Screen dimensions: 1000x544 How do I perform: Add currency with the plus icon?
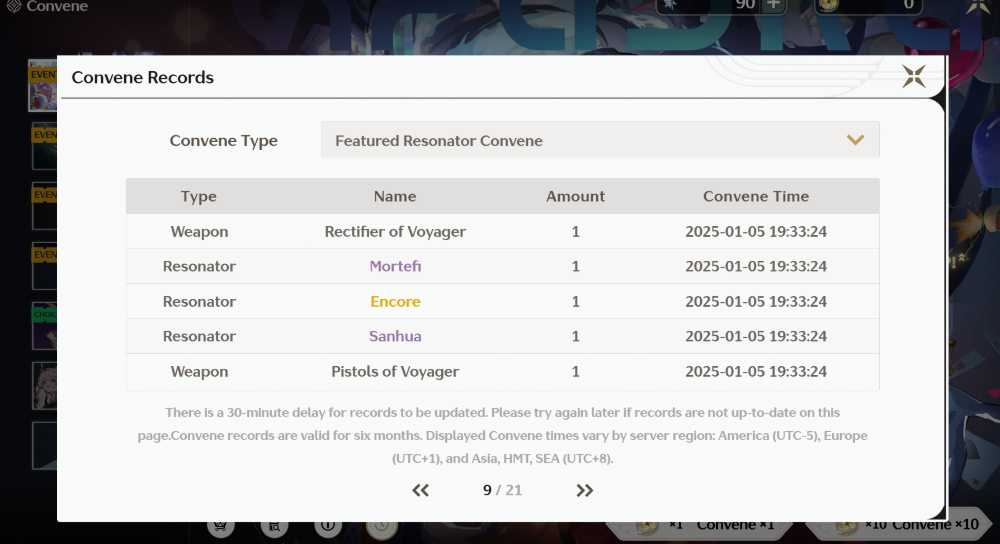[x=773, y=5]
